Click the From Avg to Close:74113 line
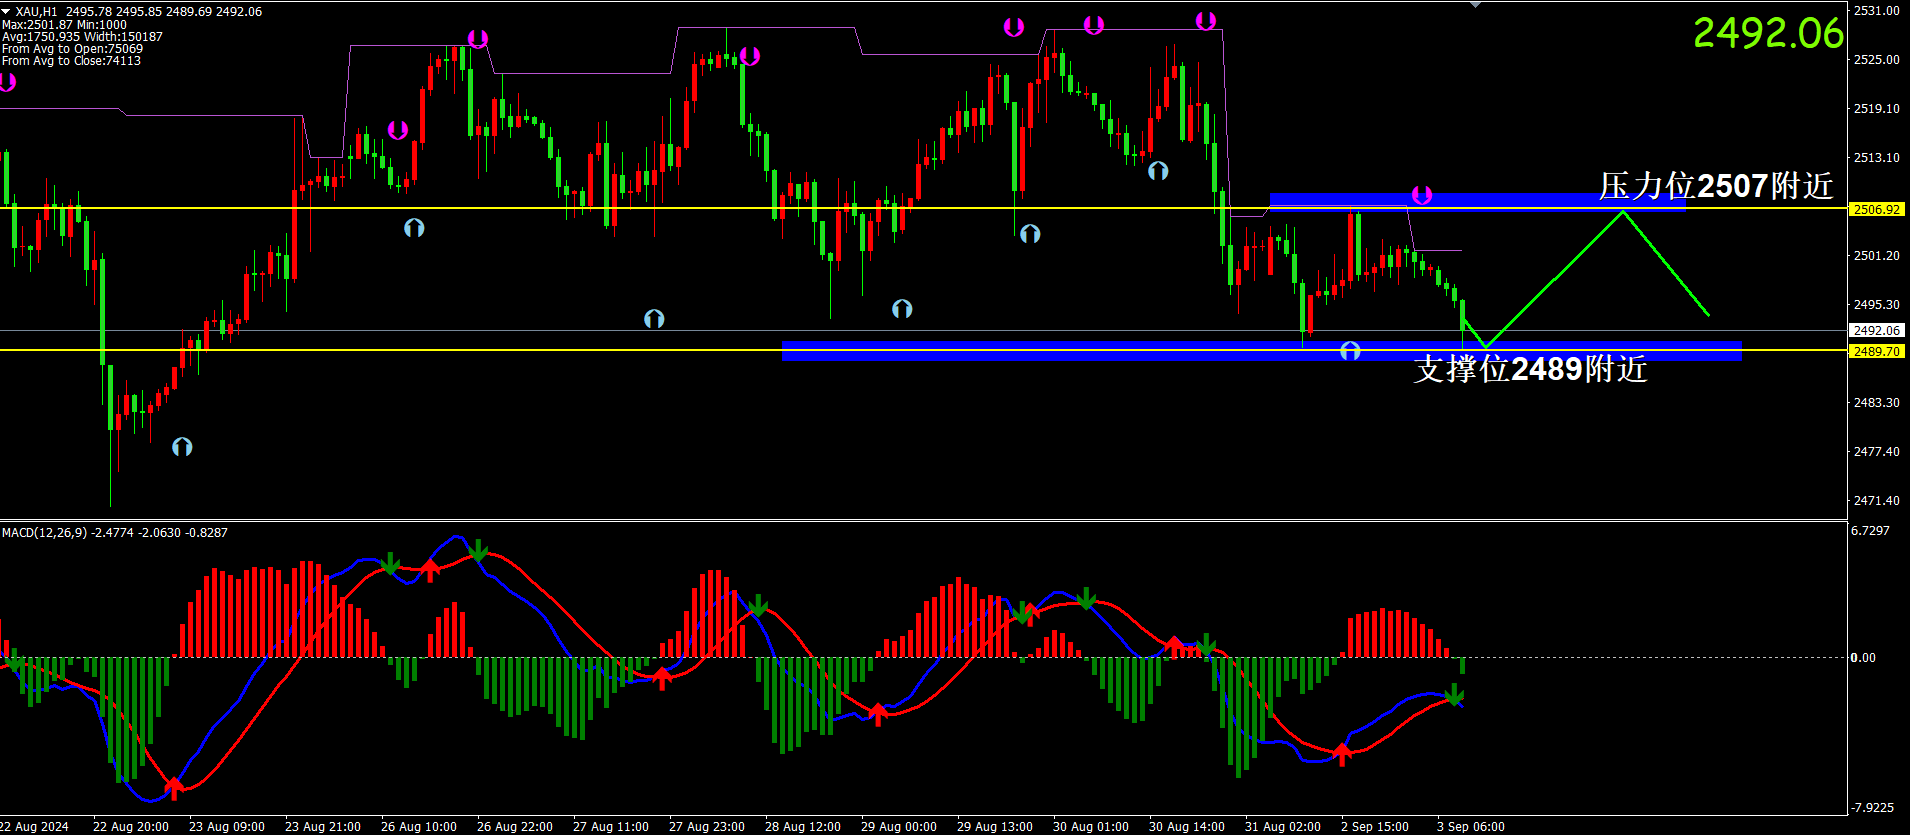This screenshot has width=1910, height=835. click(71, 60)
